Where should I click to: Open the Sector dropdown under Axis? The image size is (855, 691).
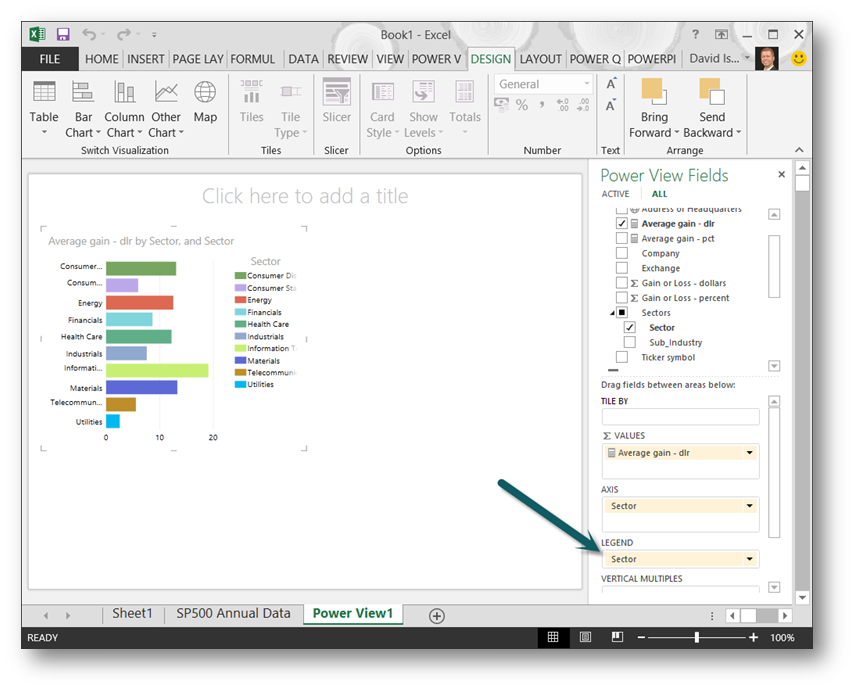click(x=750, y=506)
